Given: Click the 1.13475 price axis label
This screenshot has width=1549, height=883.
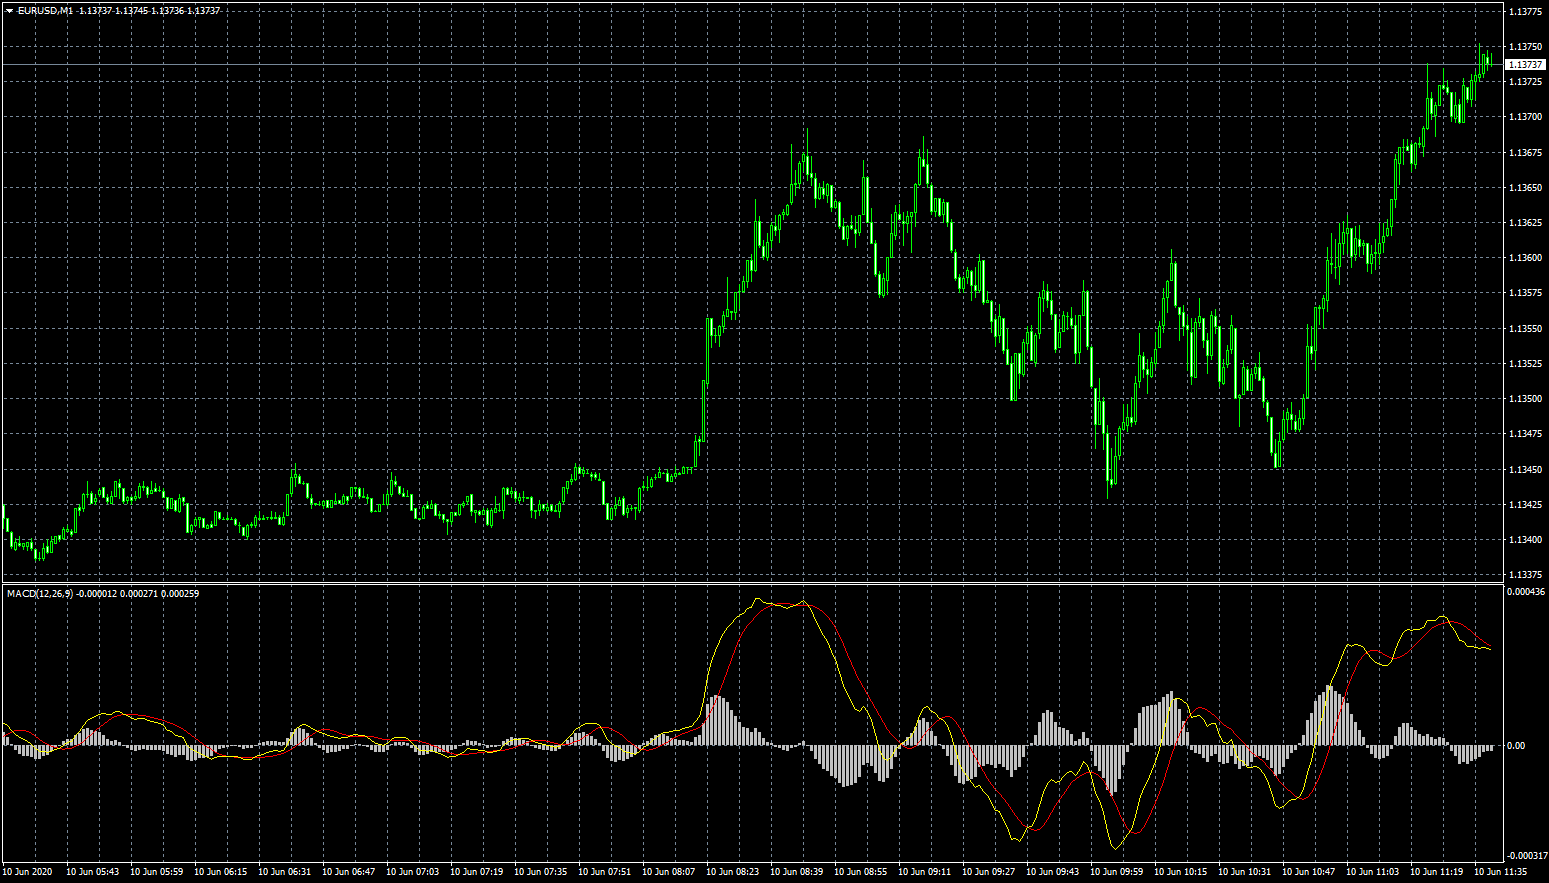Looking at the screenshot, I should point(1525,434).
